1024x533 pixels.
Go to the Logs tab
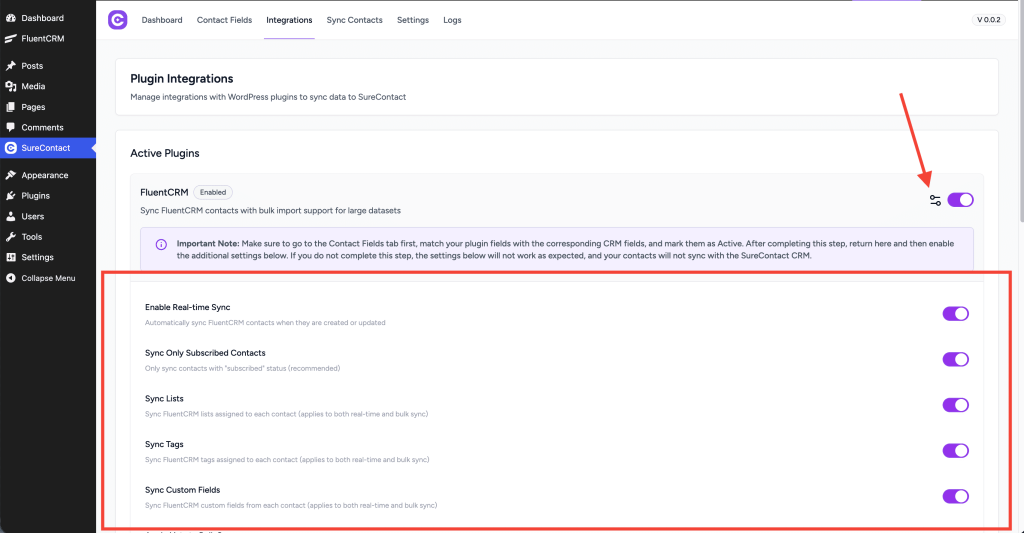pyautogui.click(x=452, y=20)
